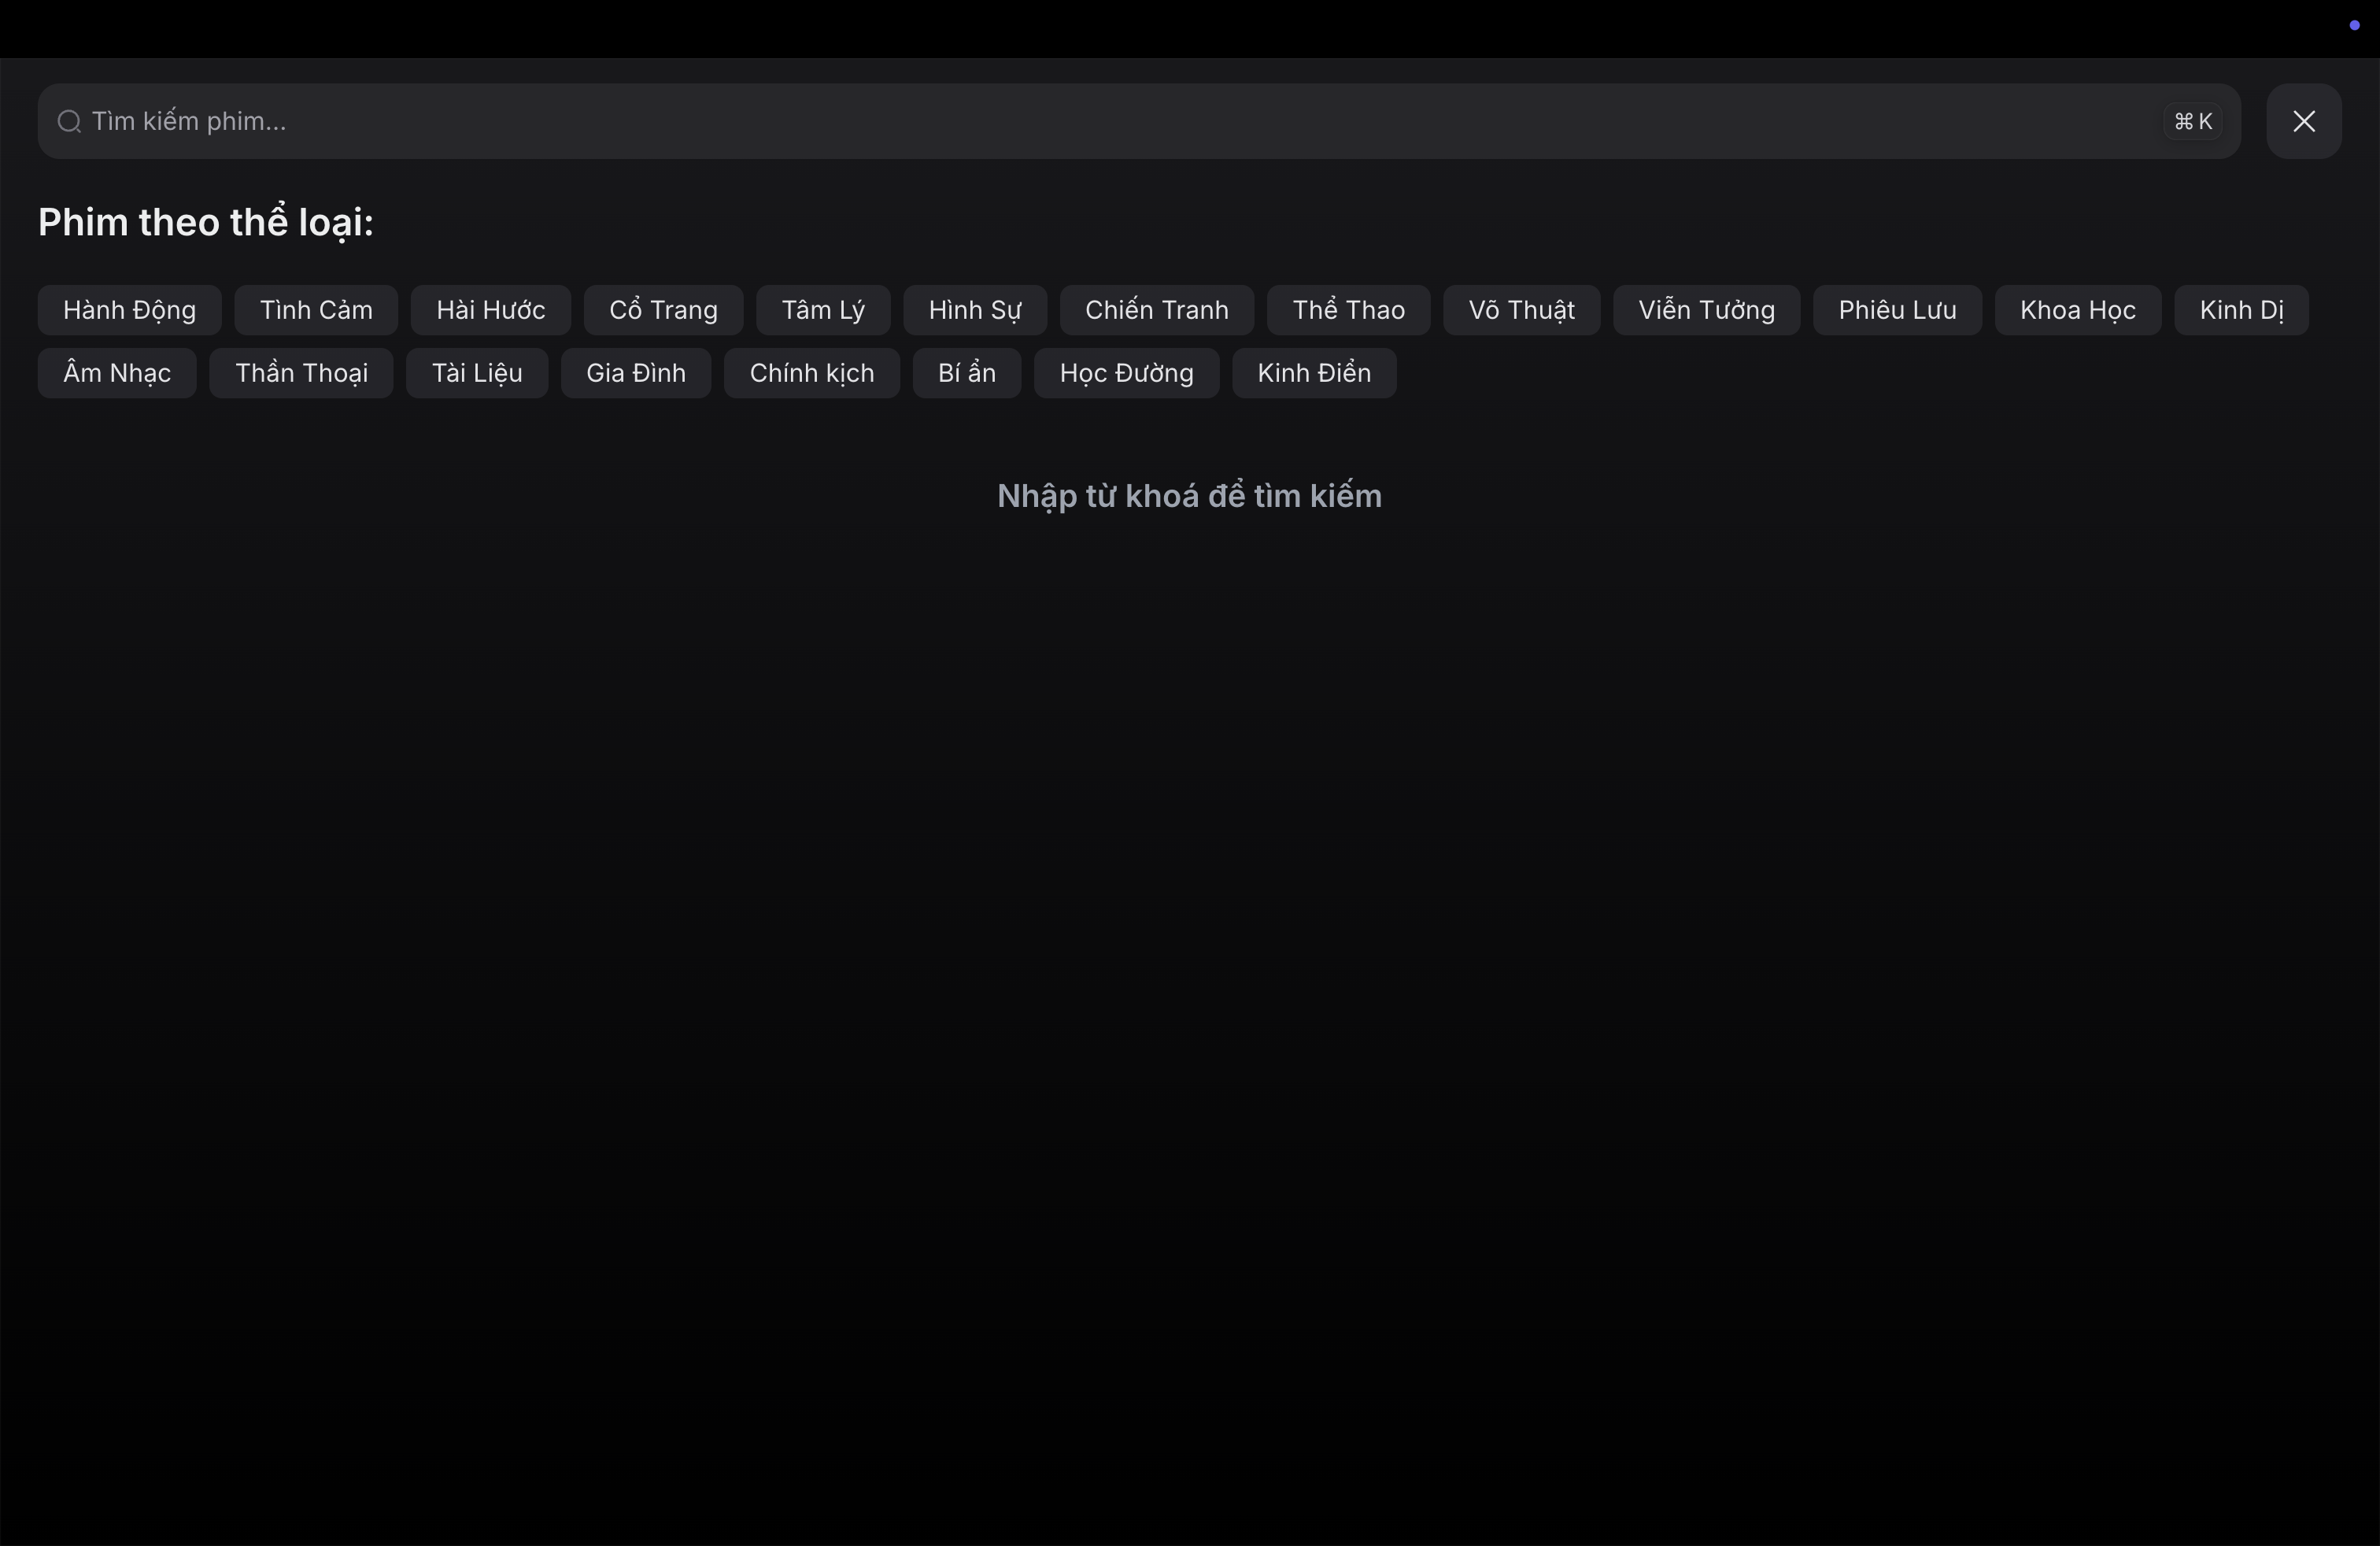Click the ⌘K shortcut badge

pos(2192,121)
